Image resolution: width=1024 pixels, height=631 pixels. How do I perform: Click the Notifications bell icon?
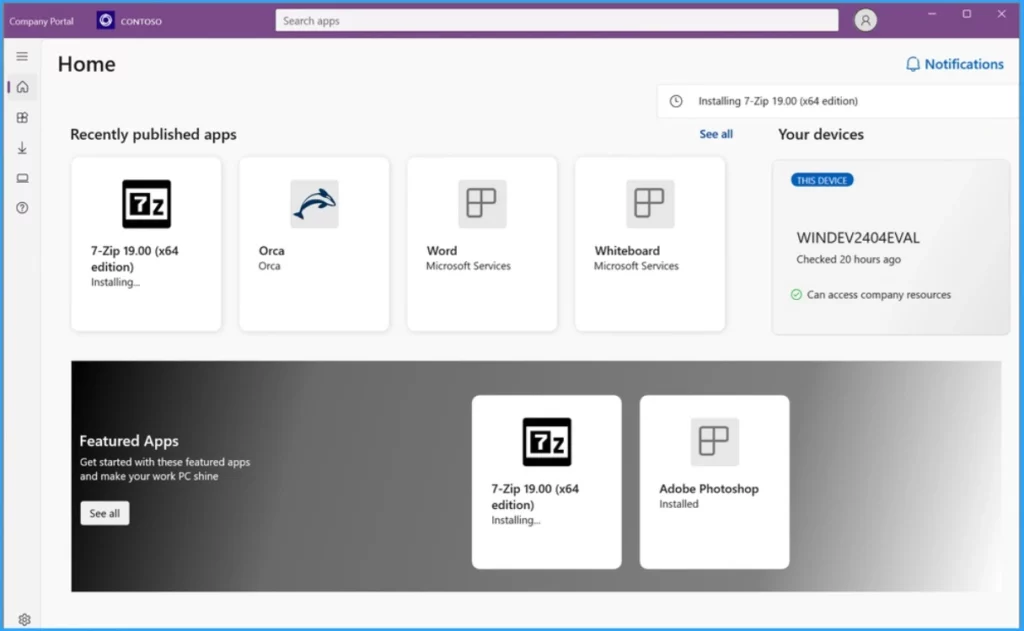coord(912,64)
